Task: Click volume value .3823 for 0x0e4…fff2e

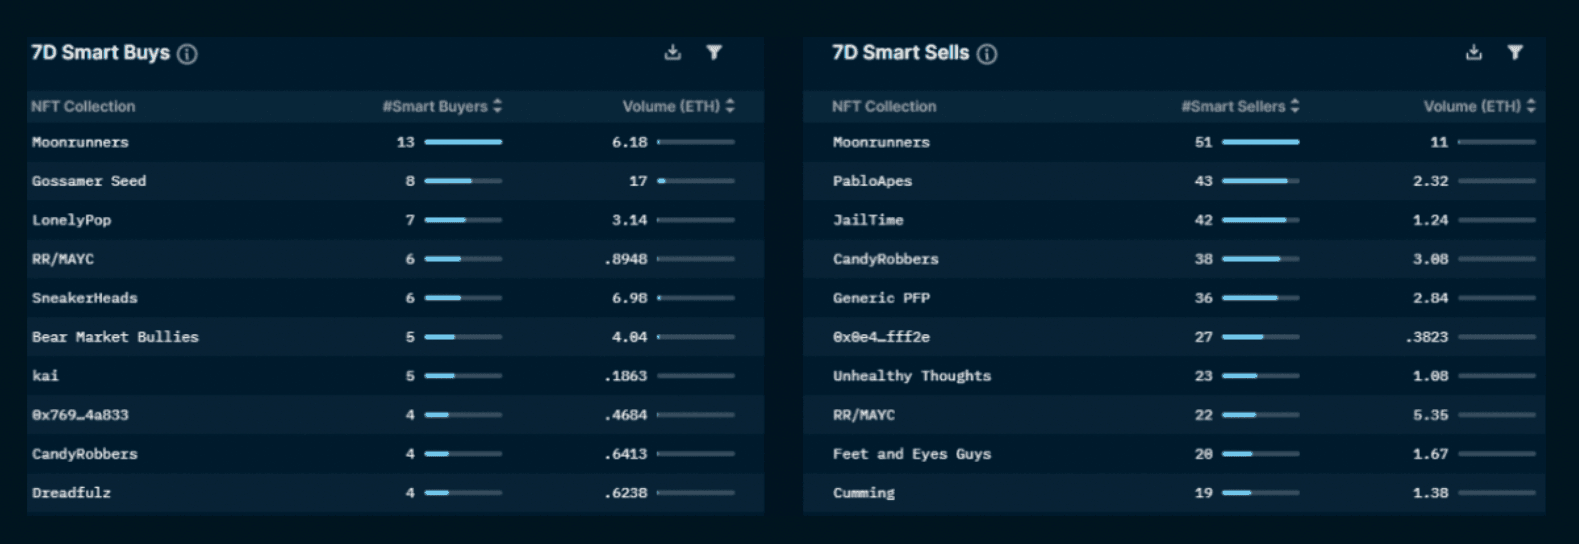Action: coord(1427,337)
